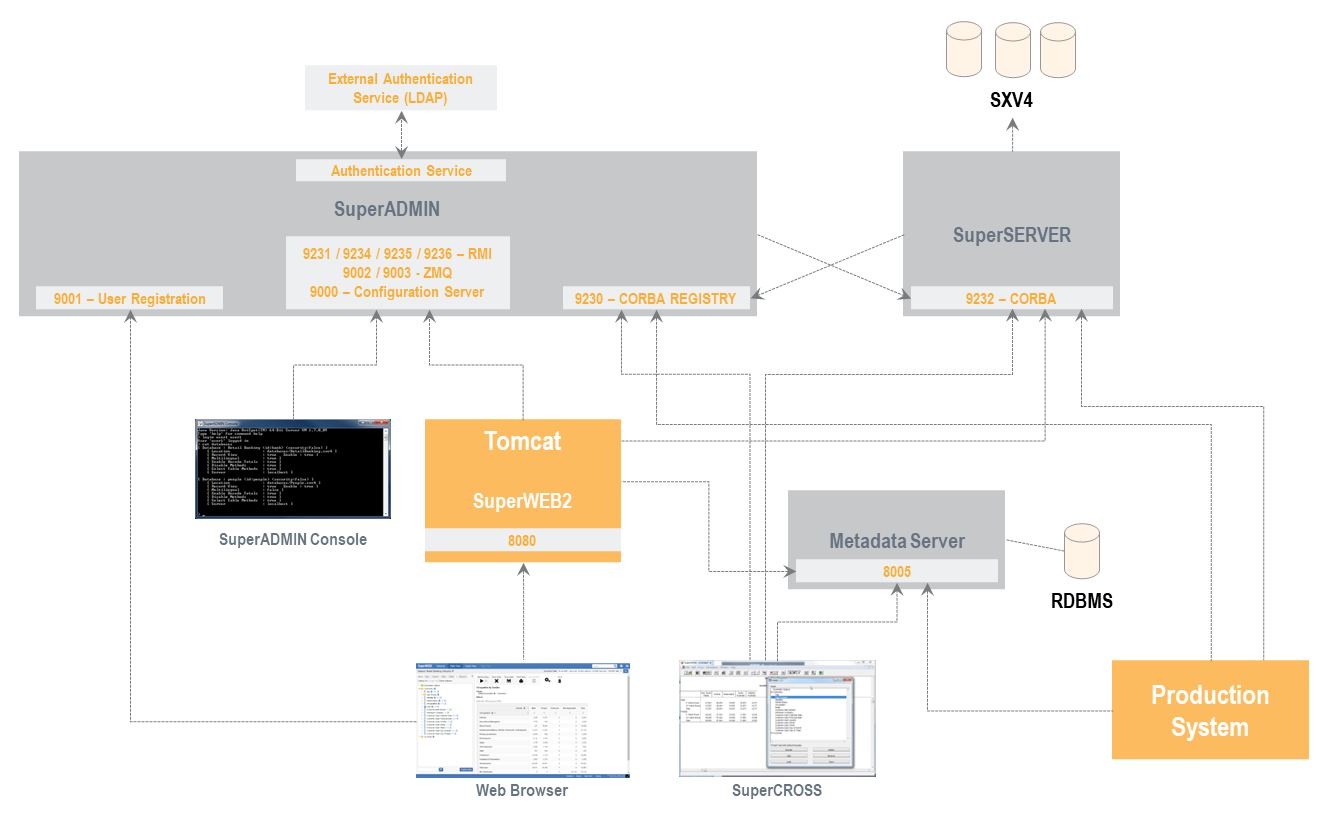Select the 9230 – CORBA REGISTRY port box
Screen dimensions: 1328x822
point(656,298)
